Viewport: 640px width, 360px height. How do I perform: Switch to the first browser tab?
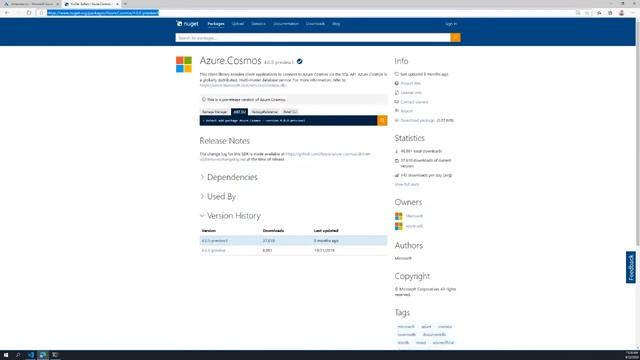tap(31, 4)
